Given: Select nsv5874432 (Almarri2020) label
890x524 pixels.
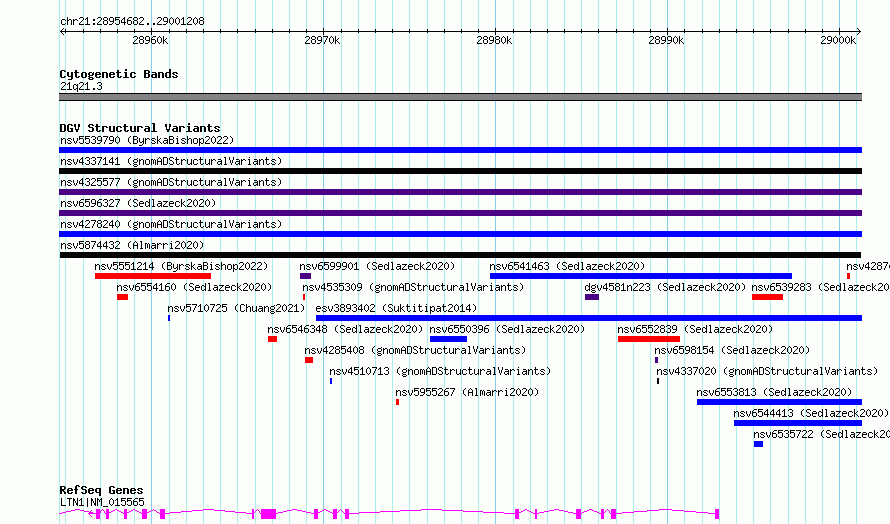Looking at the screenshot, I should [x=132, y=245].
